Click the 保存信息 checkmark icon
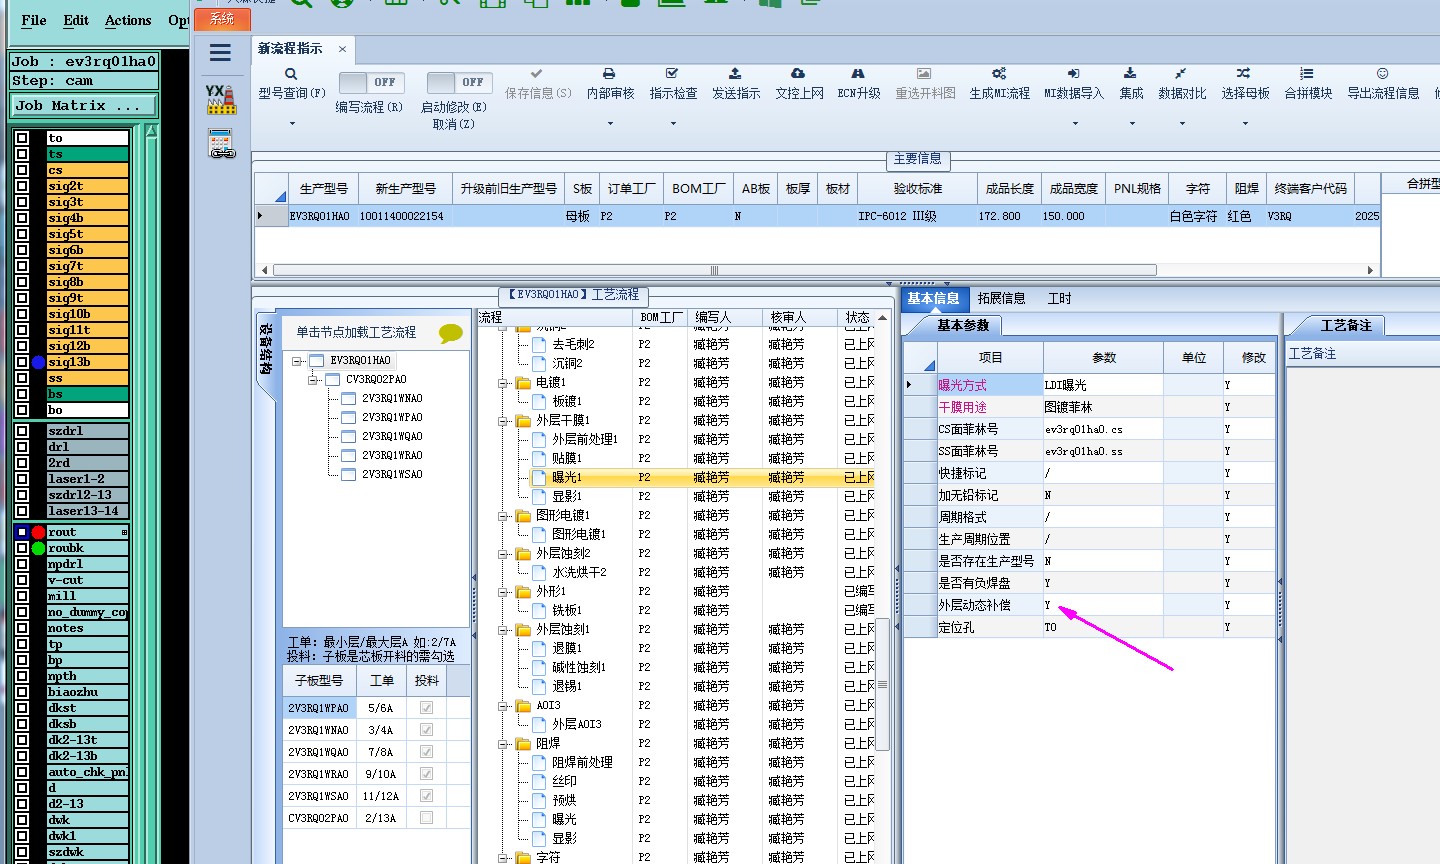This screenshot has height=864, width=1440. (537, 74)
